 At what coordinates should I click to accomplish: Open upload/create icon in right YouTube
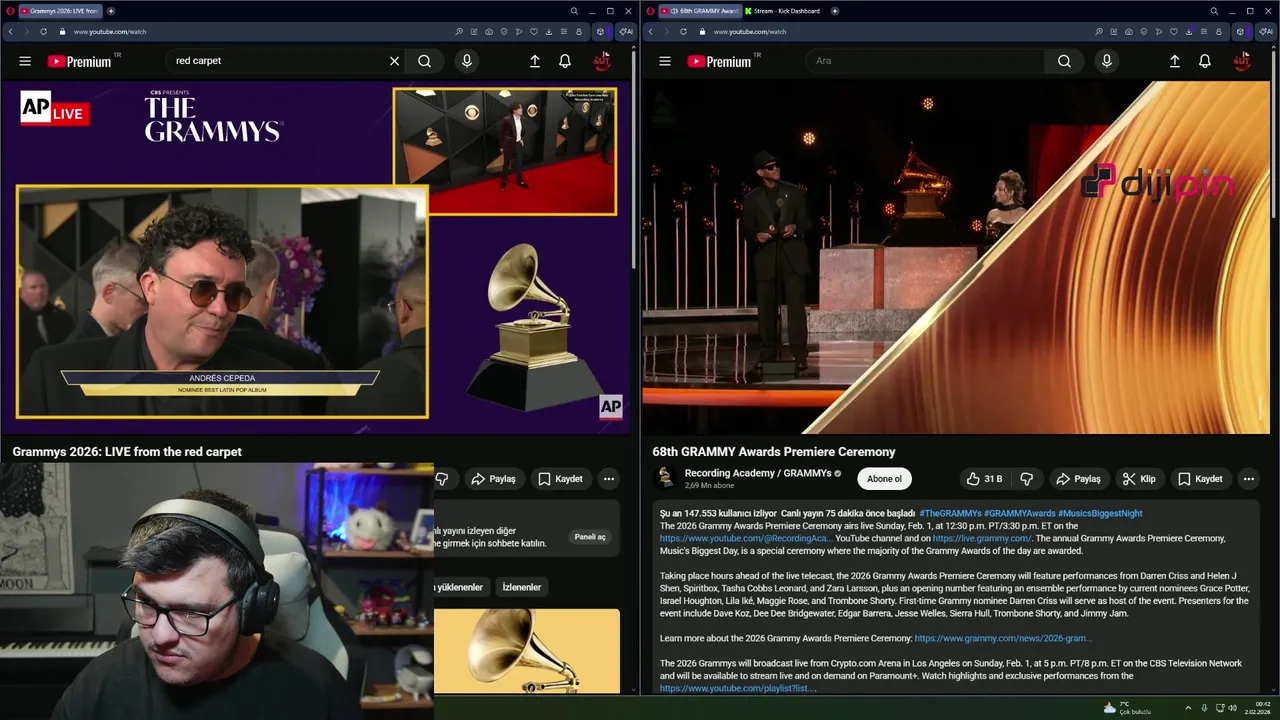[x=1175, y=61]
